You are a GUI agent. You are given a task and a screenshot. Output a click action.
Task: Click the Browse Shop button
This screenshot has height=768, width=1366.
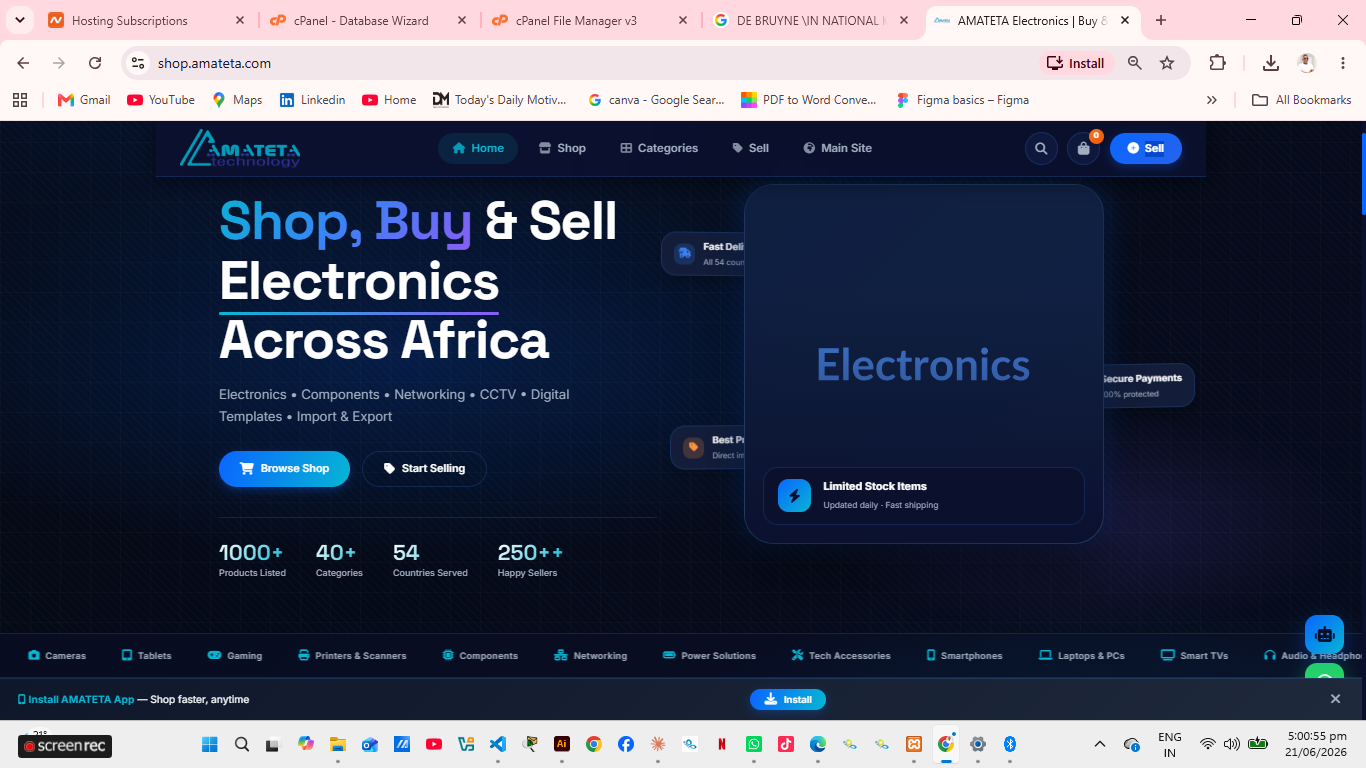284,468
